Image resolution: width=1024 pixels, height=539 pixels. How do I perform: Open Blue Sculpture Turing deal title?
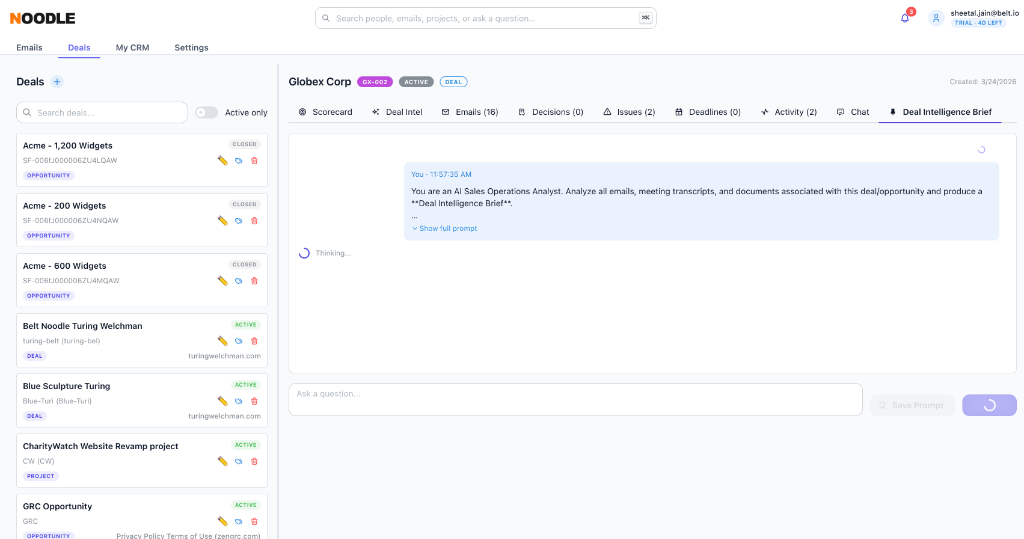[67, 386]
